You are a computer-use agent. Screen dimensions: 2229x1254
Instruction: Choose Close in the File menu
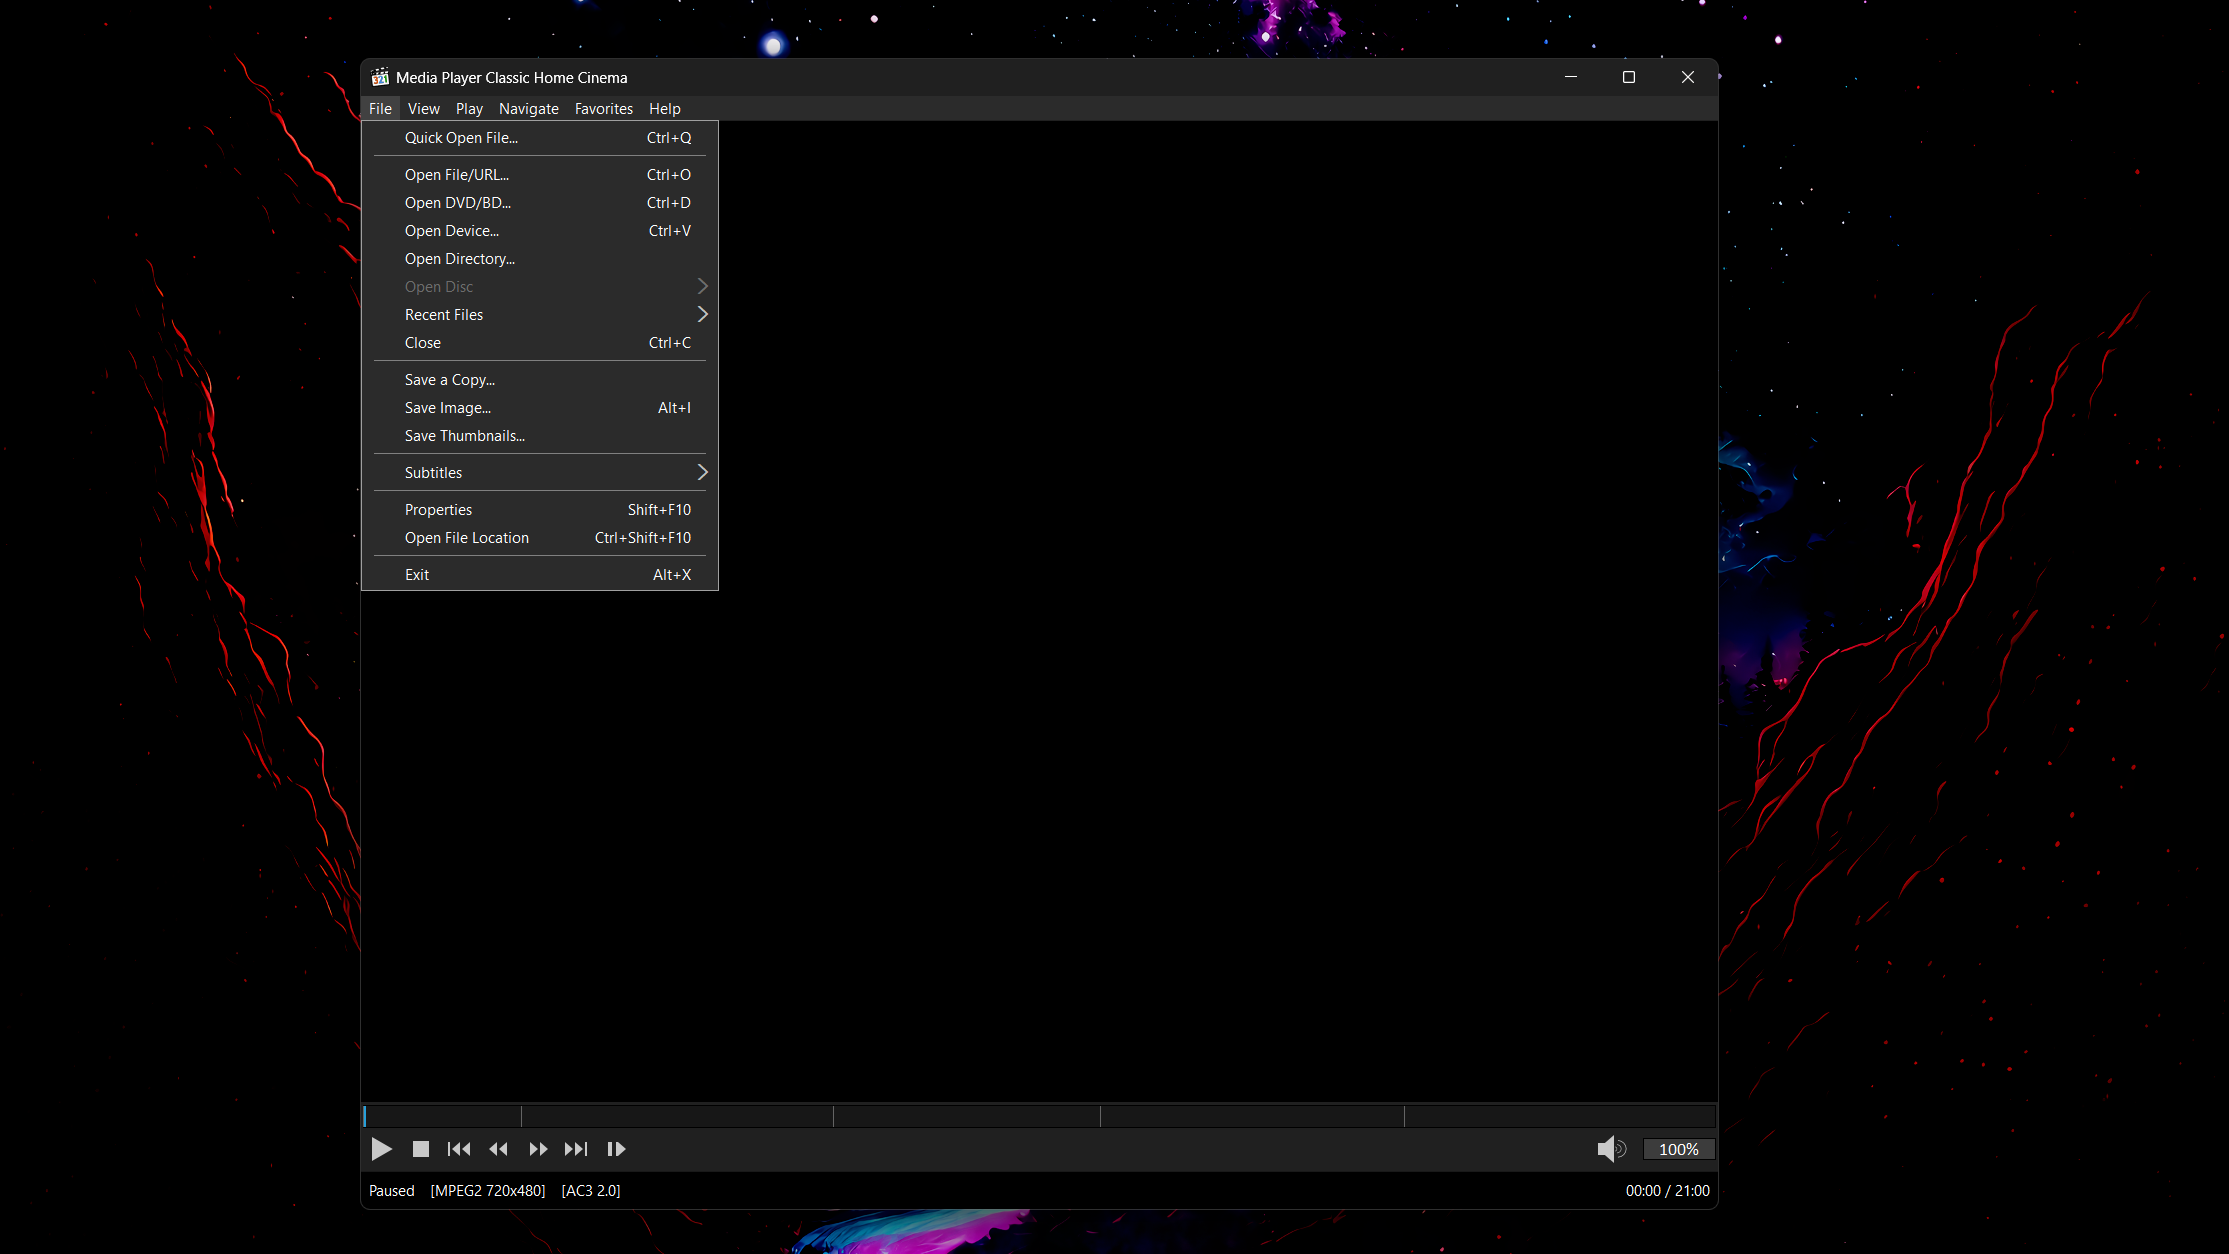click(x=540, y=342)
